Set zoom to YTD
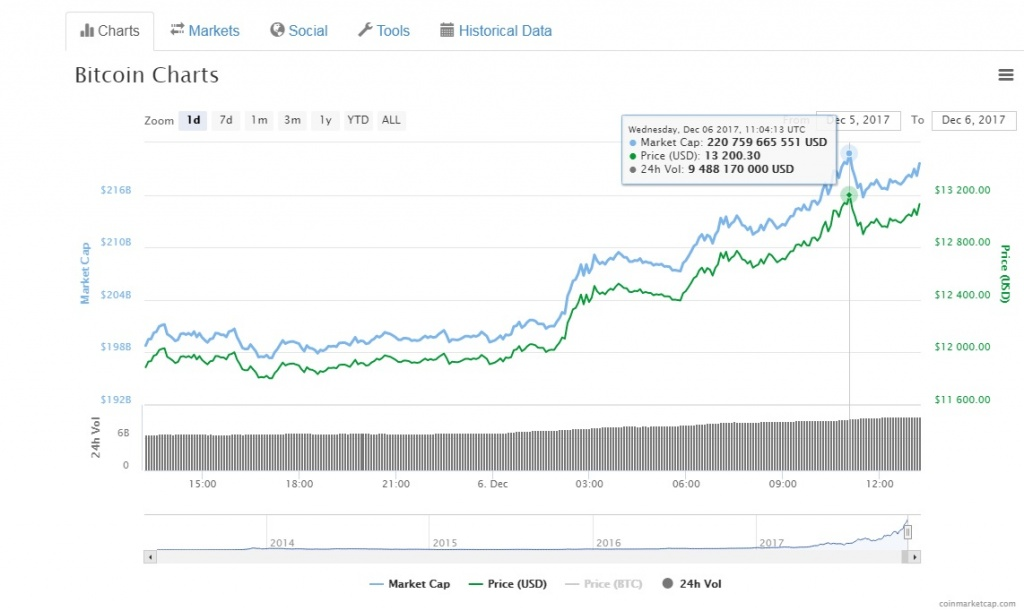The image size is (1024, 611). pos(358,120)
